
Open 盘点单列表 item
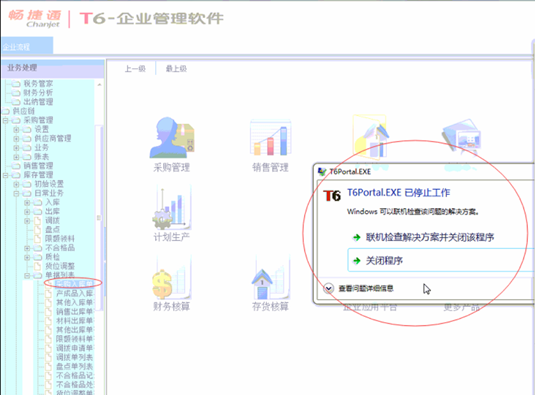74,366
